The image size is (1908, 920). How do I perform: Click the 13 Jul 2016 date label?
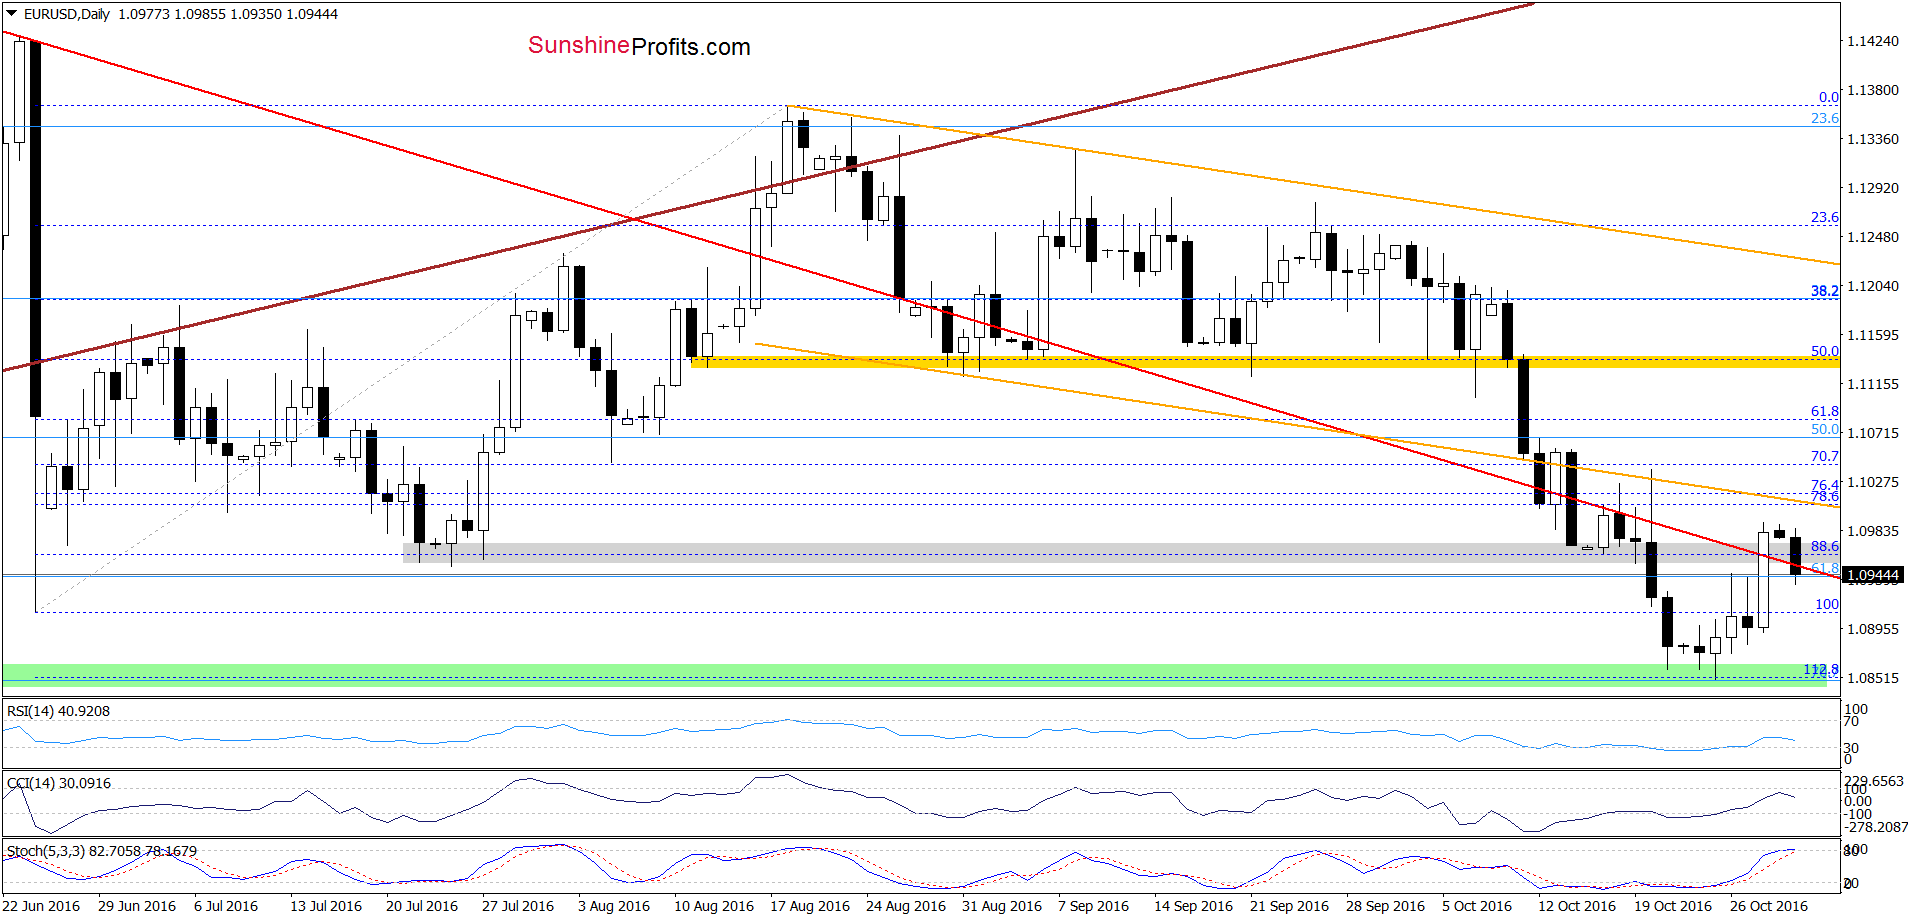coord(326,906)
